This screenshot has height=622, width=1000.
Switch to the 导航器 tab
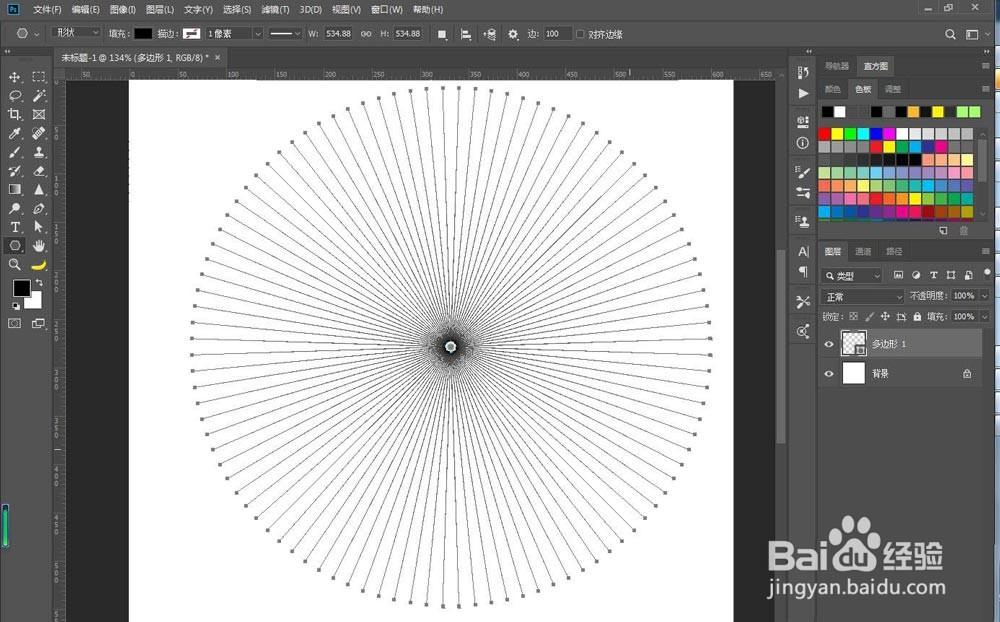click(837, 66)
